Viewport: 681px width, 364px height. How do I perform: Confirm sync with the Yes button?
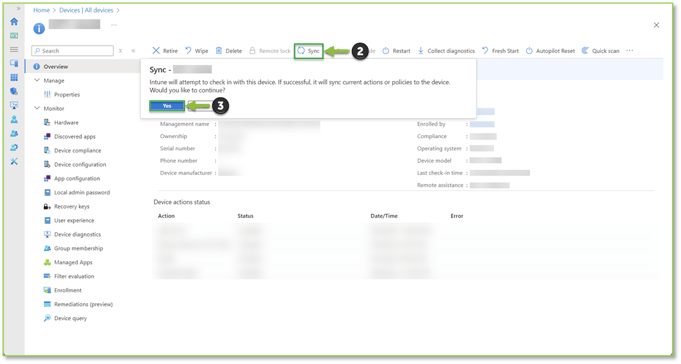(167, 106)
